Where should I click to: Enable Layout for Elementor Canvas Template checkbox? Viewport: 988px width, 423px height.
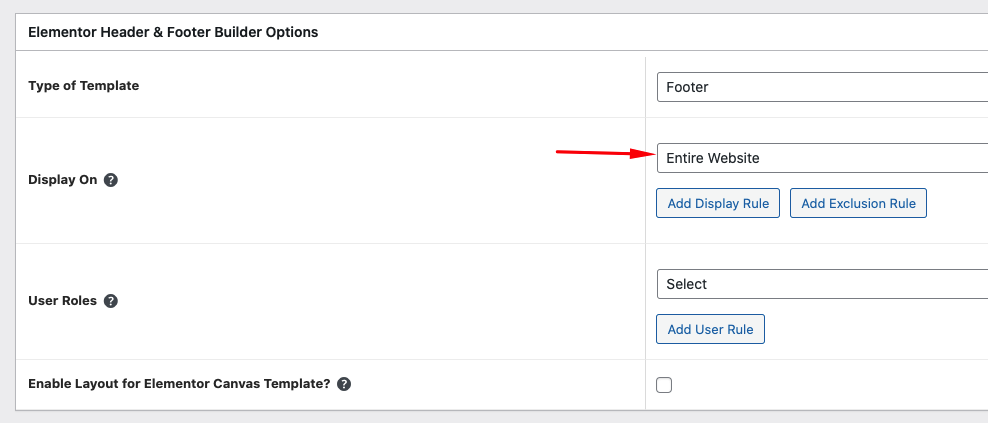664,385
